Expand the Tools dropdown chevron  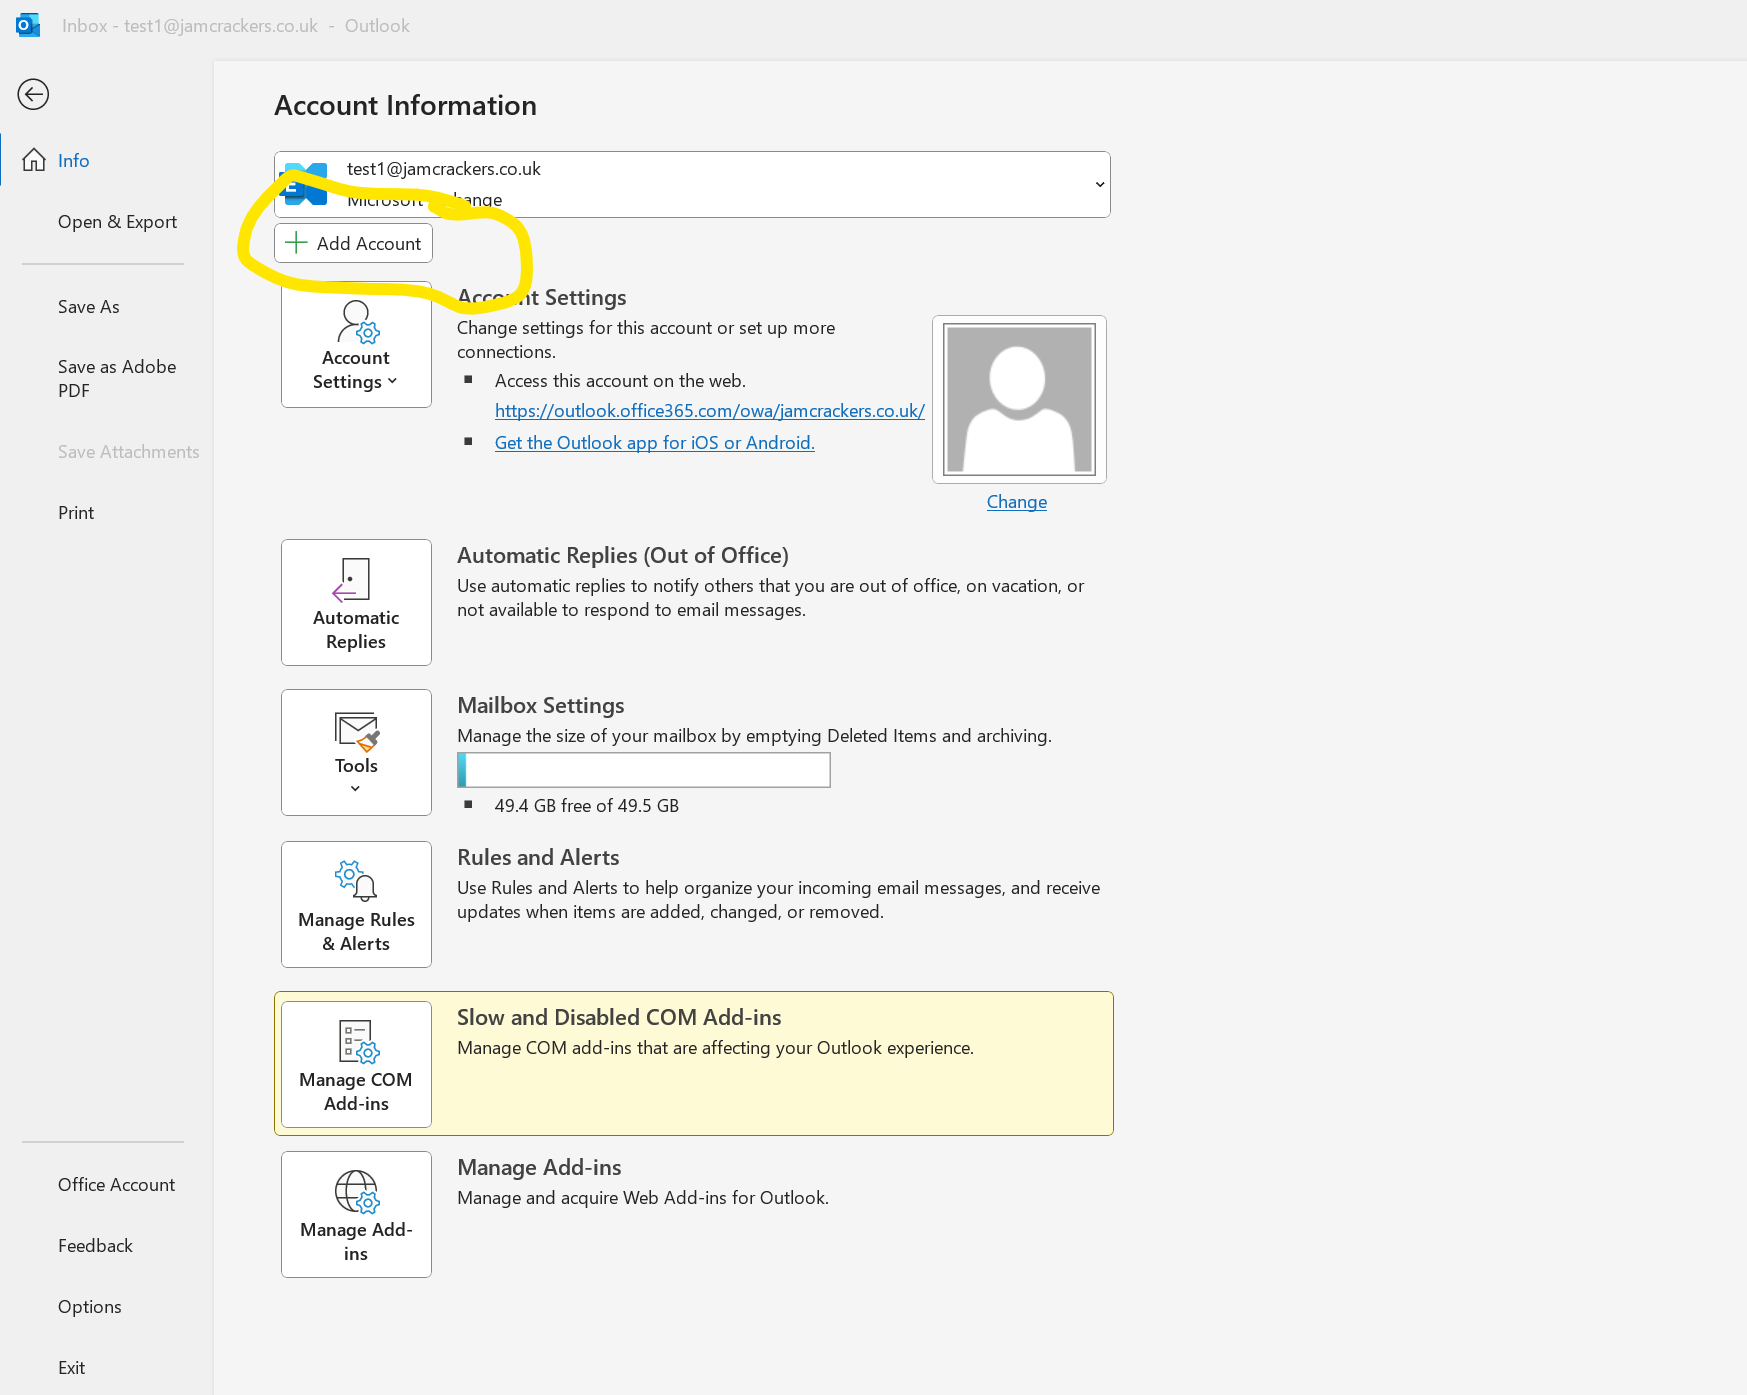click(x=356, y=788)
